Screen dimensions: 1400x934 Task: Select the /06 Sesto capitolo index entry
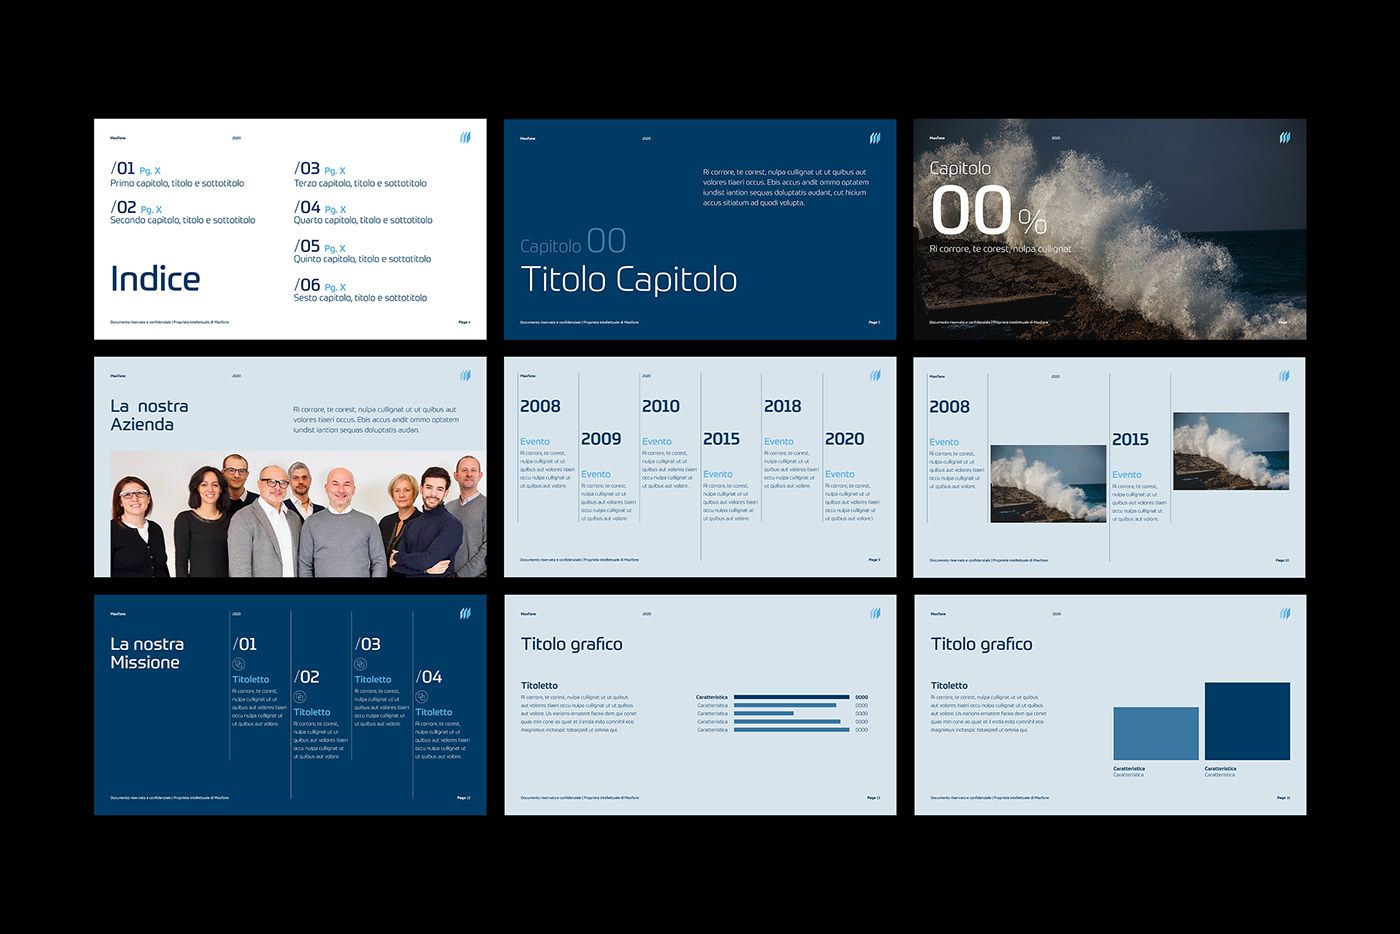pyautogui.click(x=360, y=290)
